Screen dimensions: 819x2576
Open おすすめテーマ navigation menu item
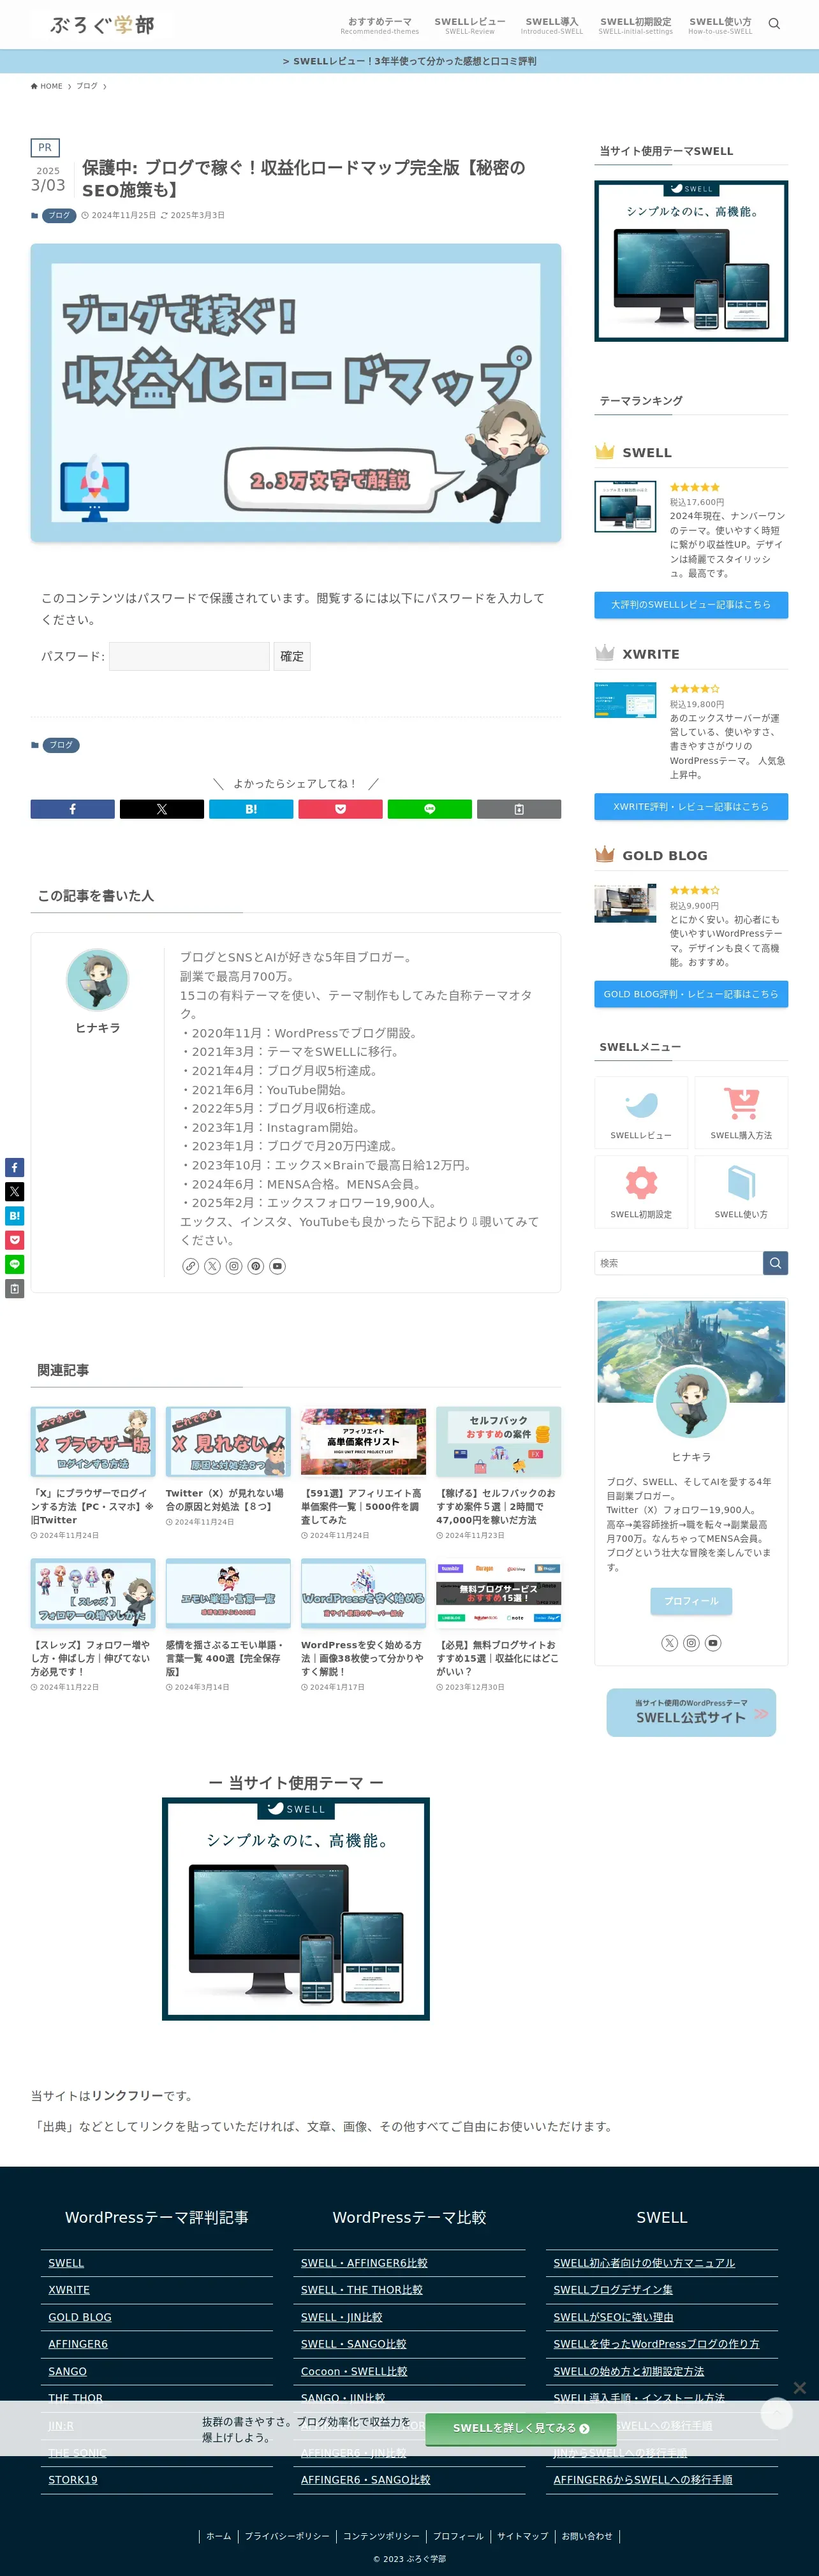(x=379, y=25)
